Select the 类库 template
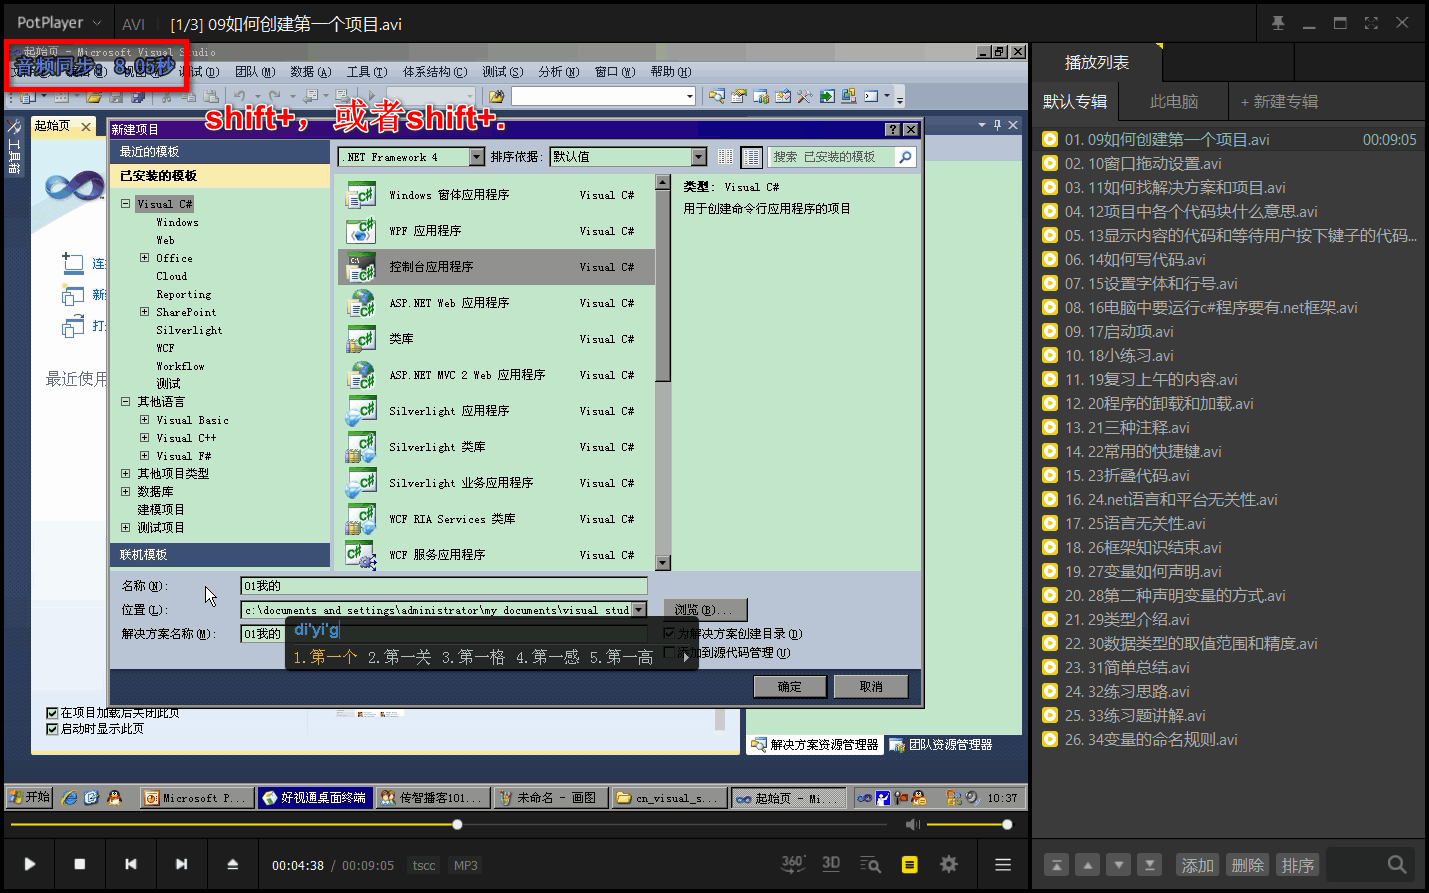 click(x=497, y=339)
